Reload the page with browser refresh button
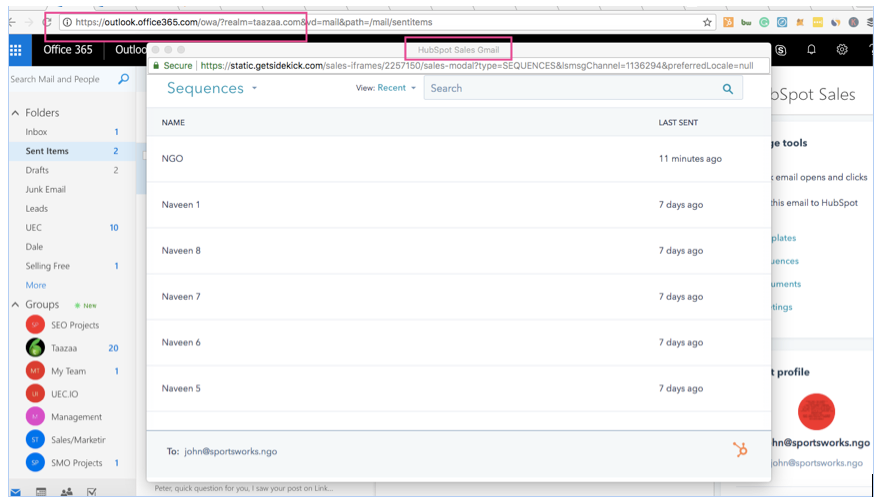This screenshot has height=504, width=874. click(x=48, y=22)
